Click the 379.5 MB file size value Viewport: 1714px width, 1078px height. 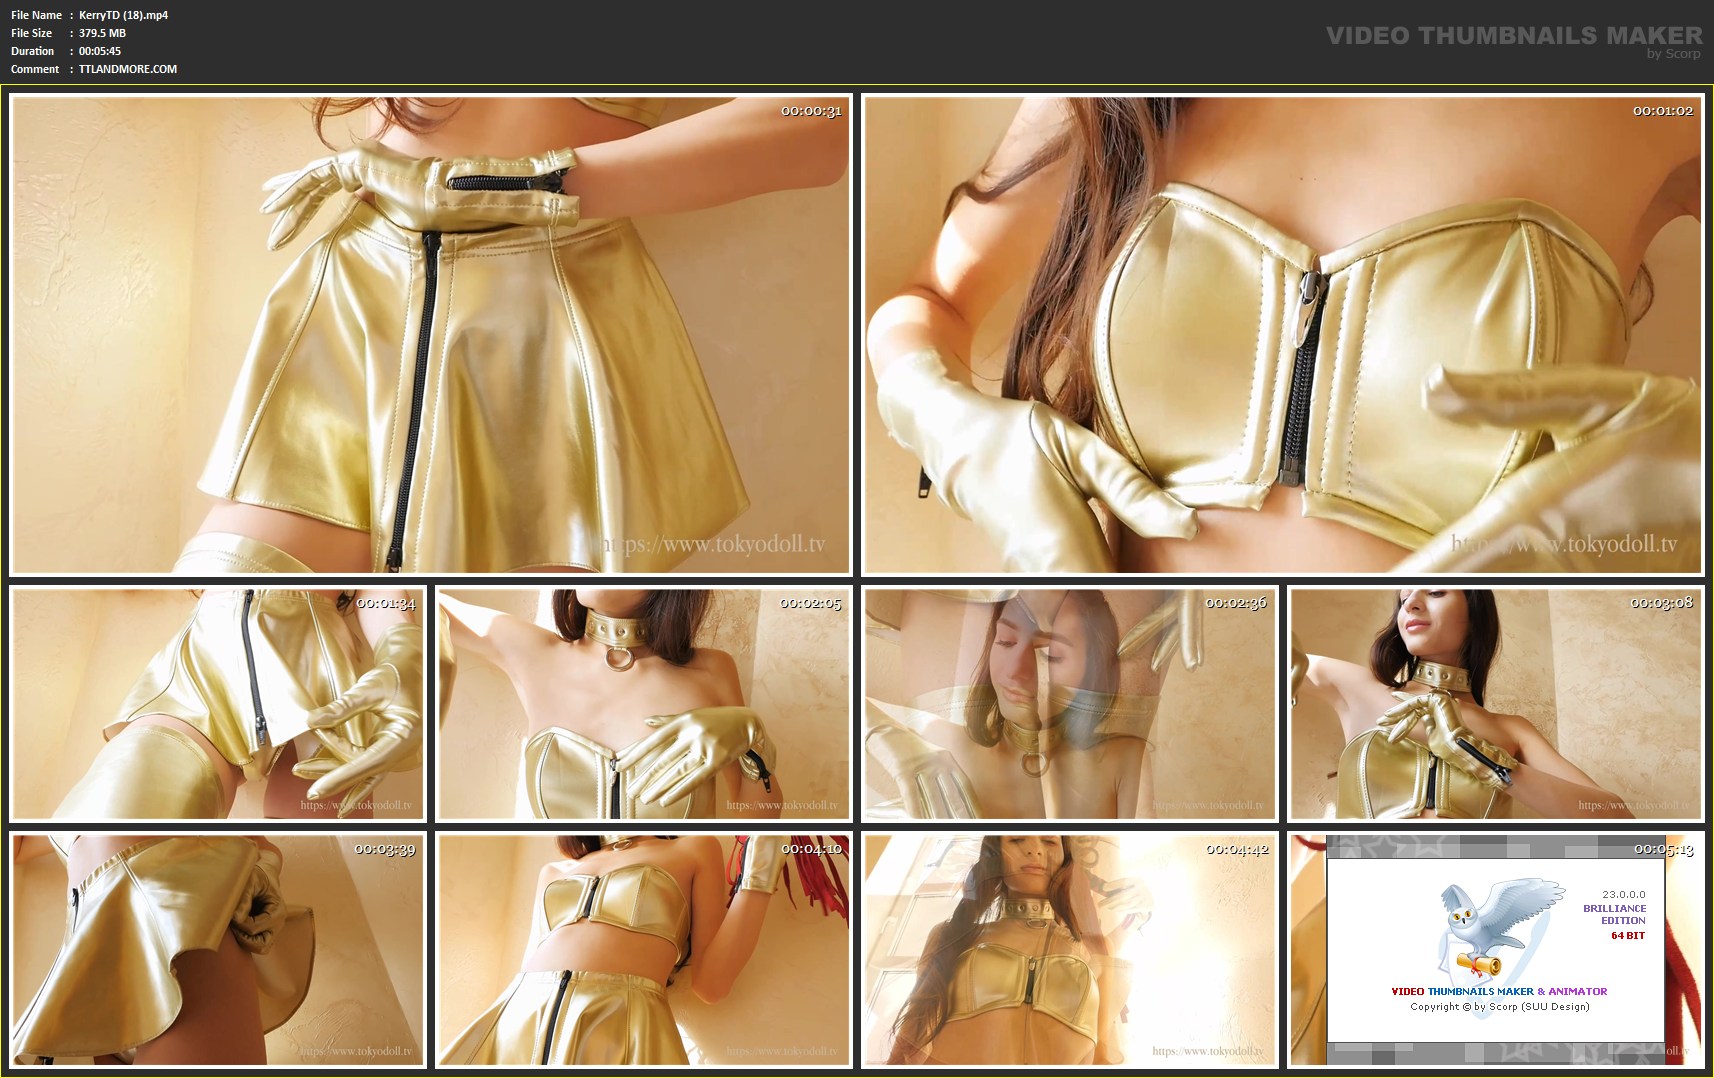point(102,33)
